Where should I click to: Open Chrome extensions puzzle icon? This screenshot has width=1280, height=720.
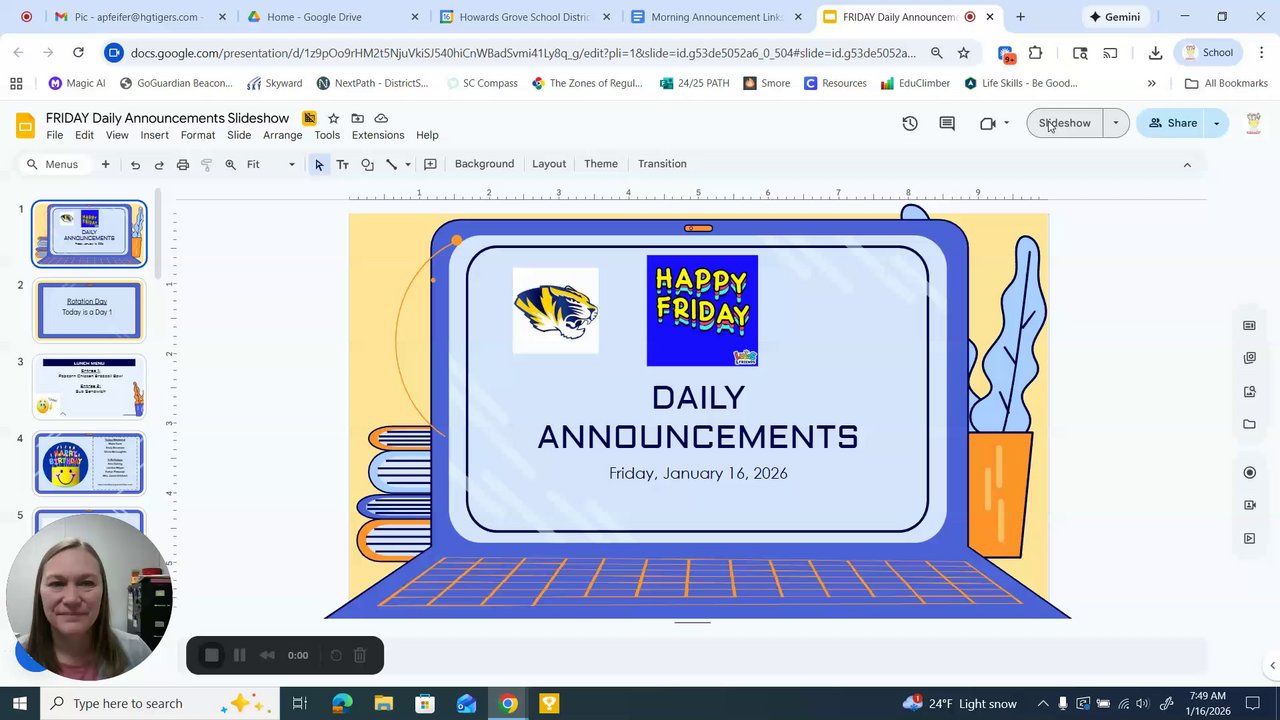pyautogui.click(x=1035, y=53)
